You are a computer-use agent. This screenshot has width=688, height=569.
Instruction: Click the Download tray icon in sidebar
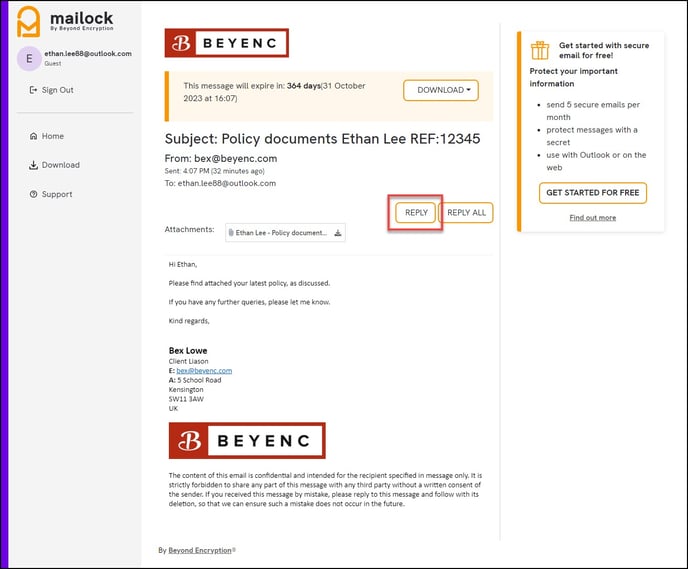tap(33, 165)
